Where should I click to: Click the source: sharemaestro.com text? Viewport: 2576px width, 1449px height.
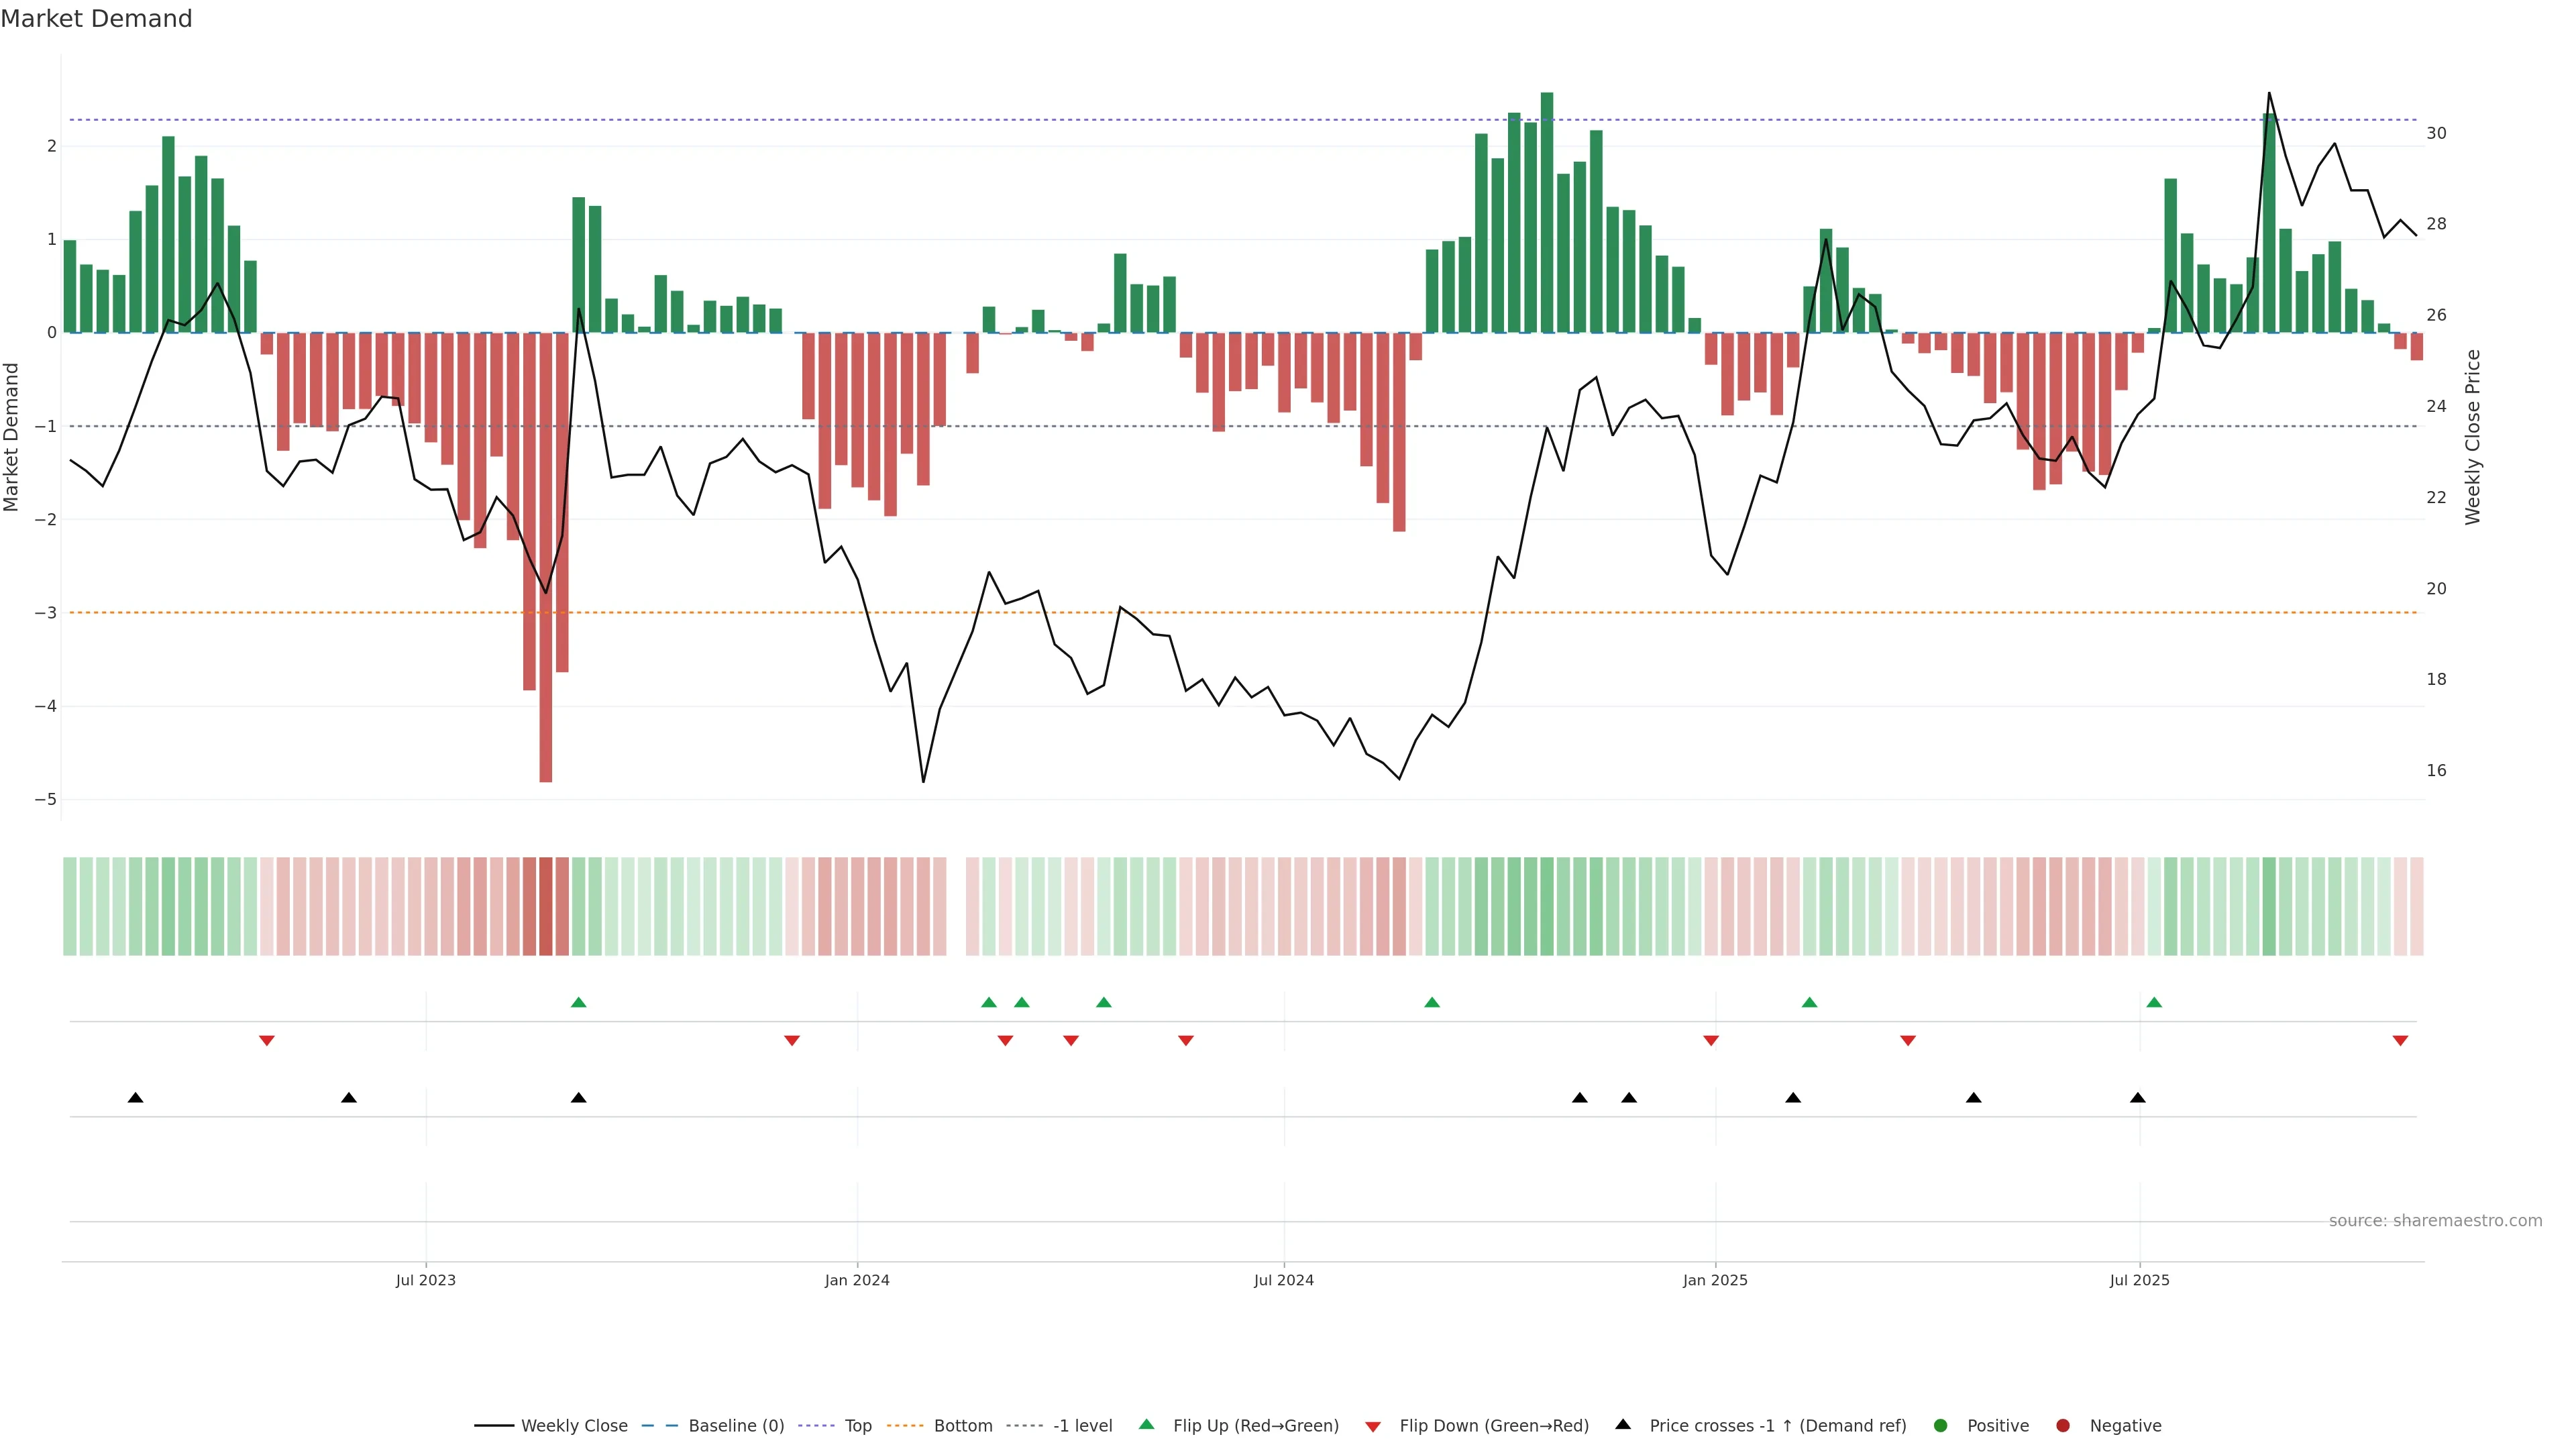(x=2435, y=1221)
